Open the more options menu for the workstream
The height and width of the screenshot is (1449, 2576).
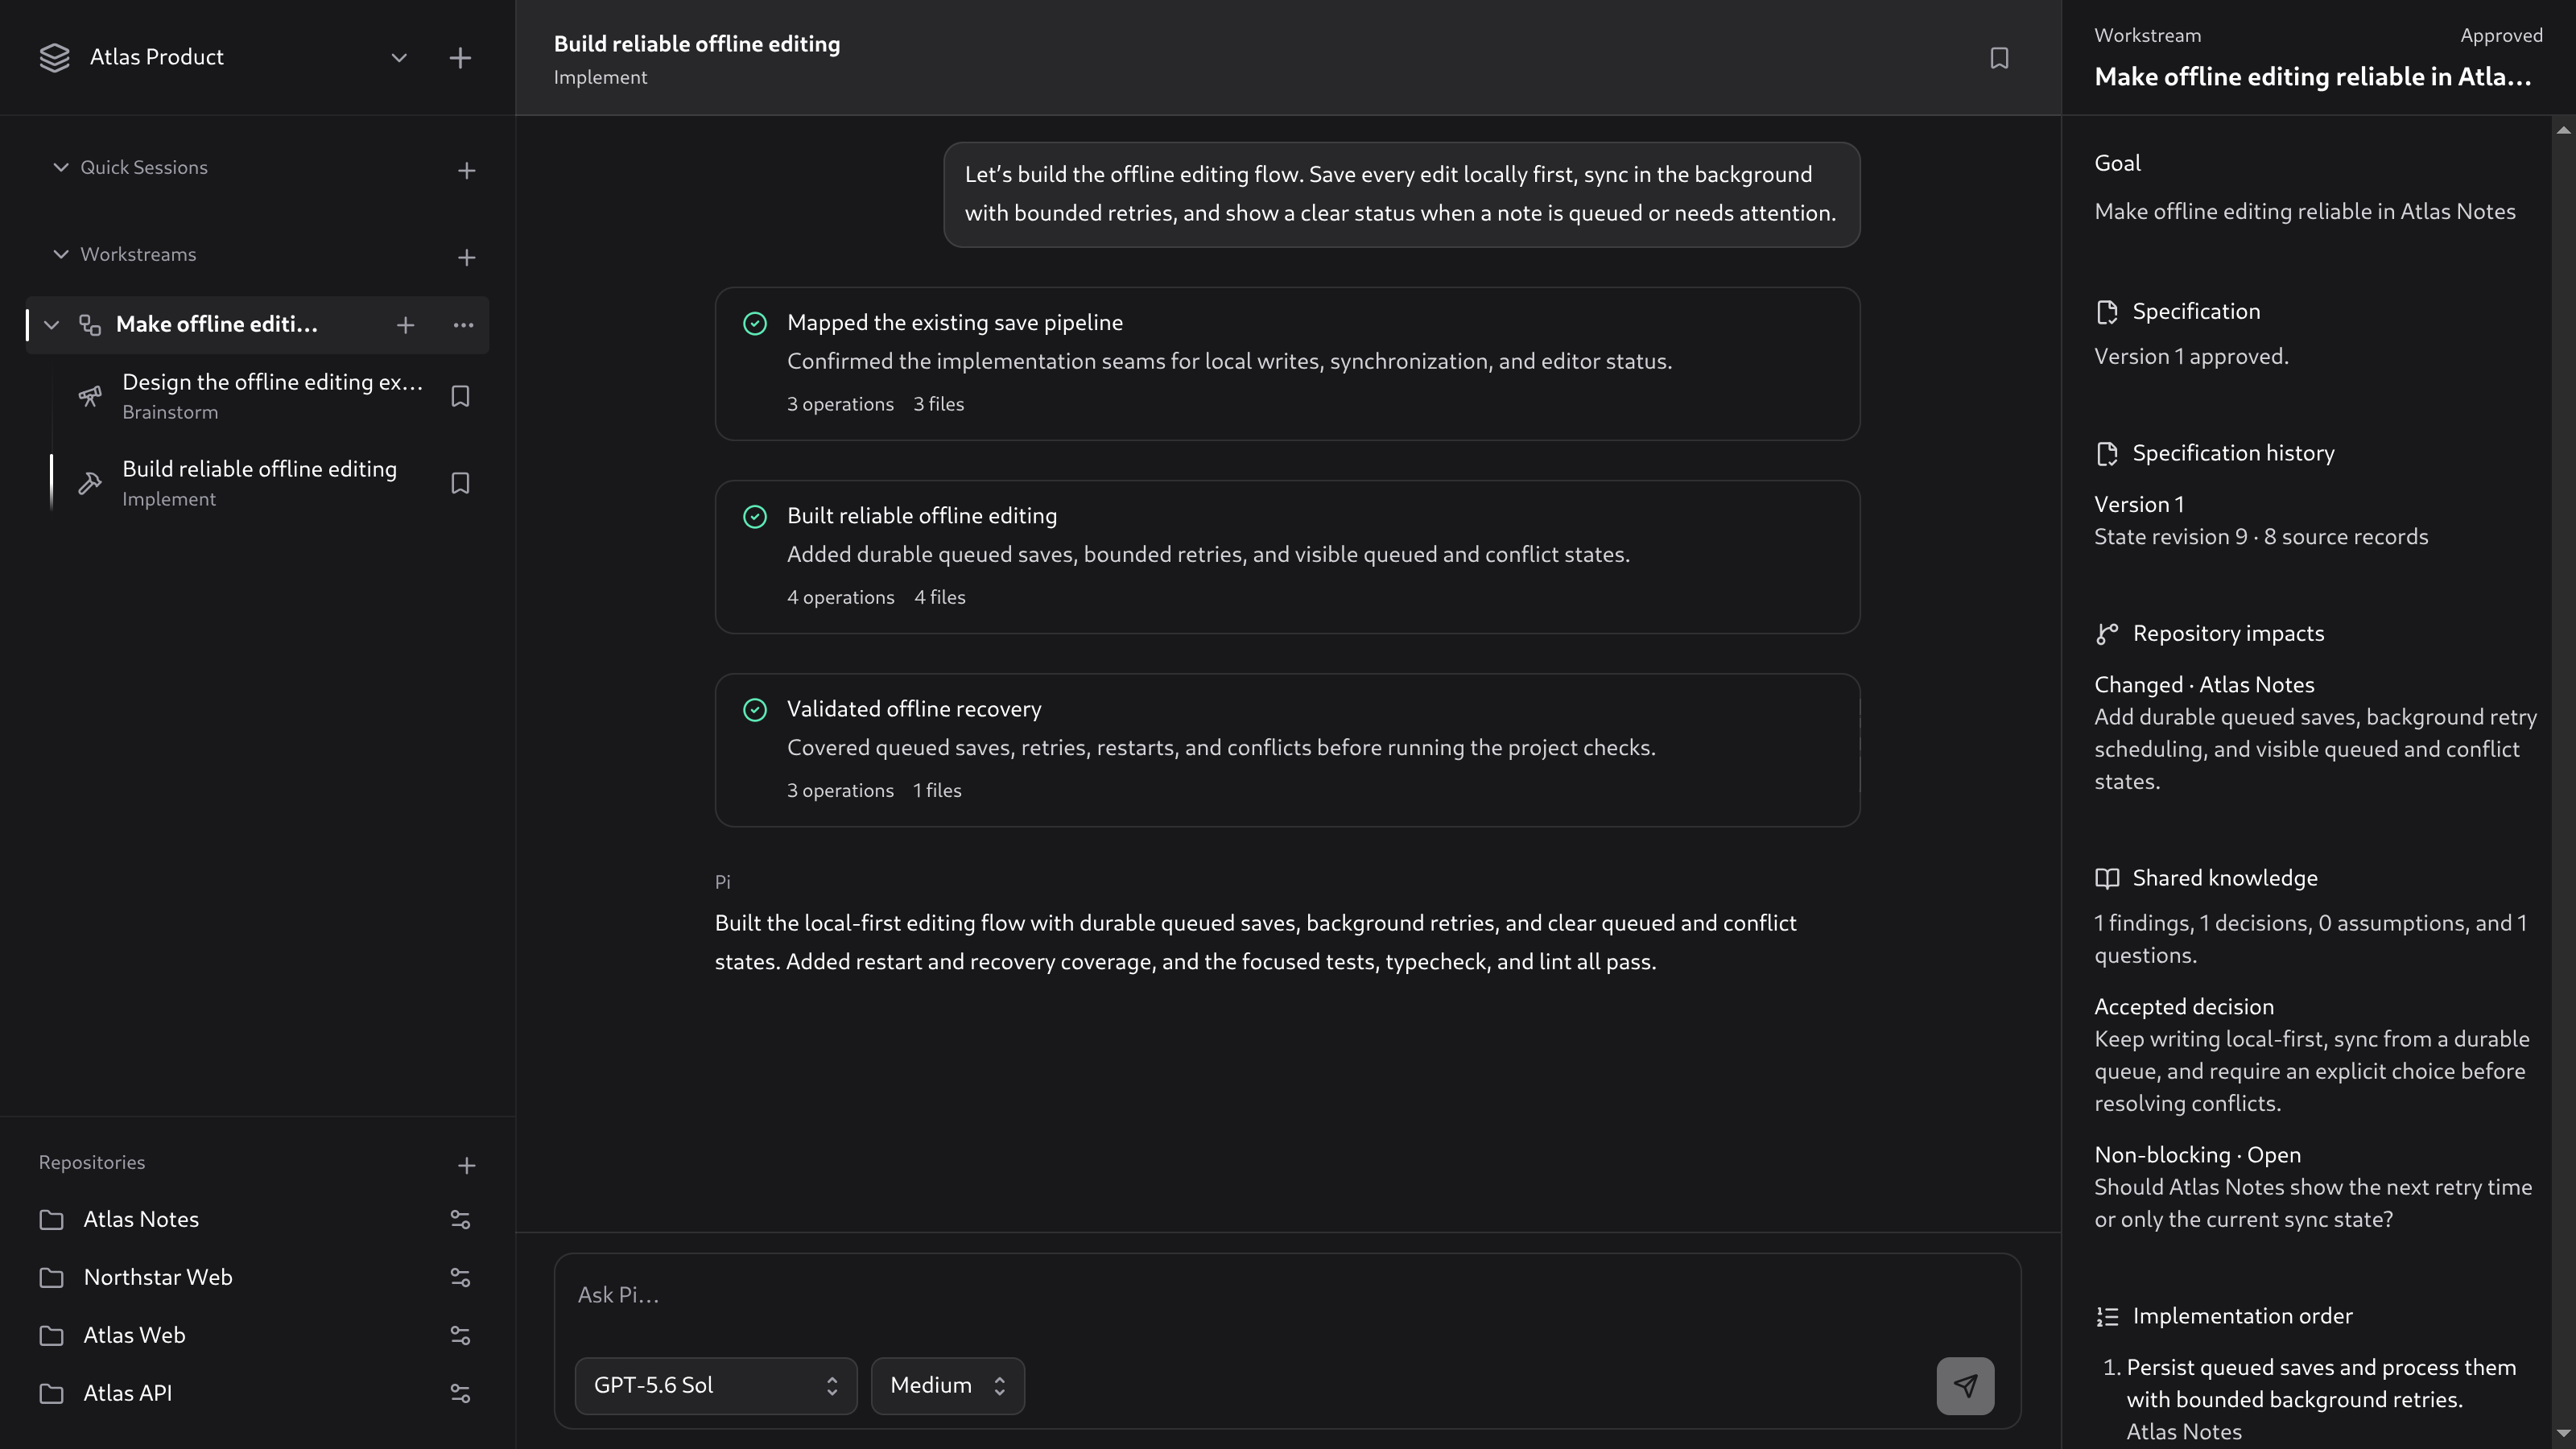click(463, 325)
